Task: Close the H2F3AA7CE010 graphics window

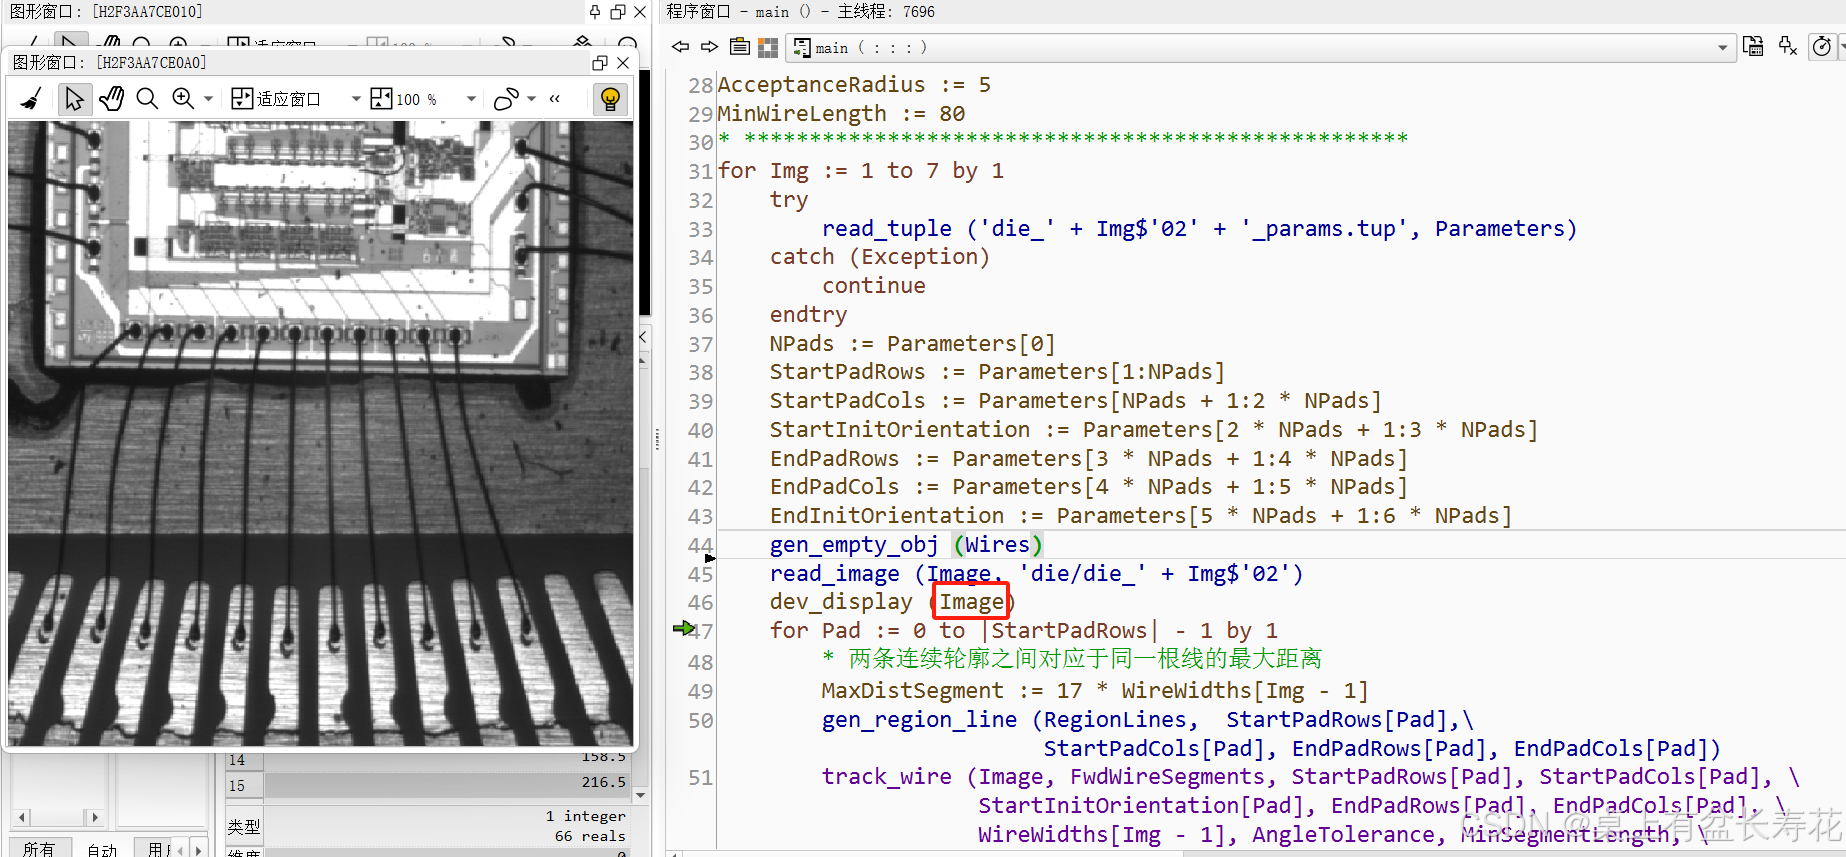Action: coord(640,12)
